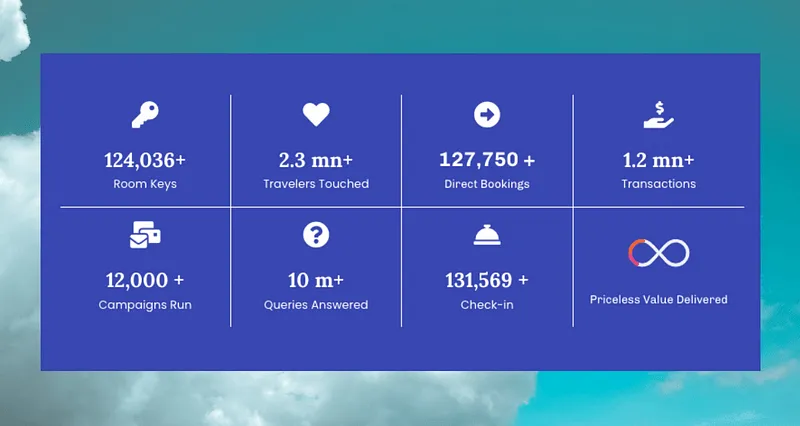Click the service bell Check-in icon

click(x=487, y=235)
